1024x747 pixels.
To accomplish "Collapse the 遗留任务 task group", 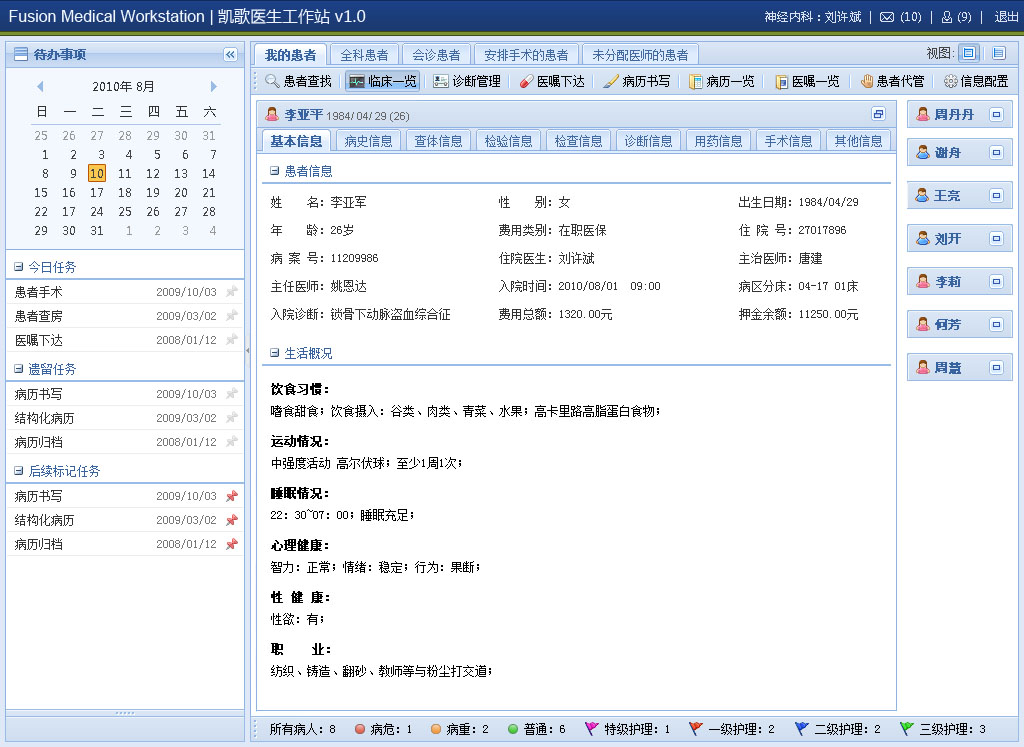I will 19,369.
